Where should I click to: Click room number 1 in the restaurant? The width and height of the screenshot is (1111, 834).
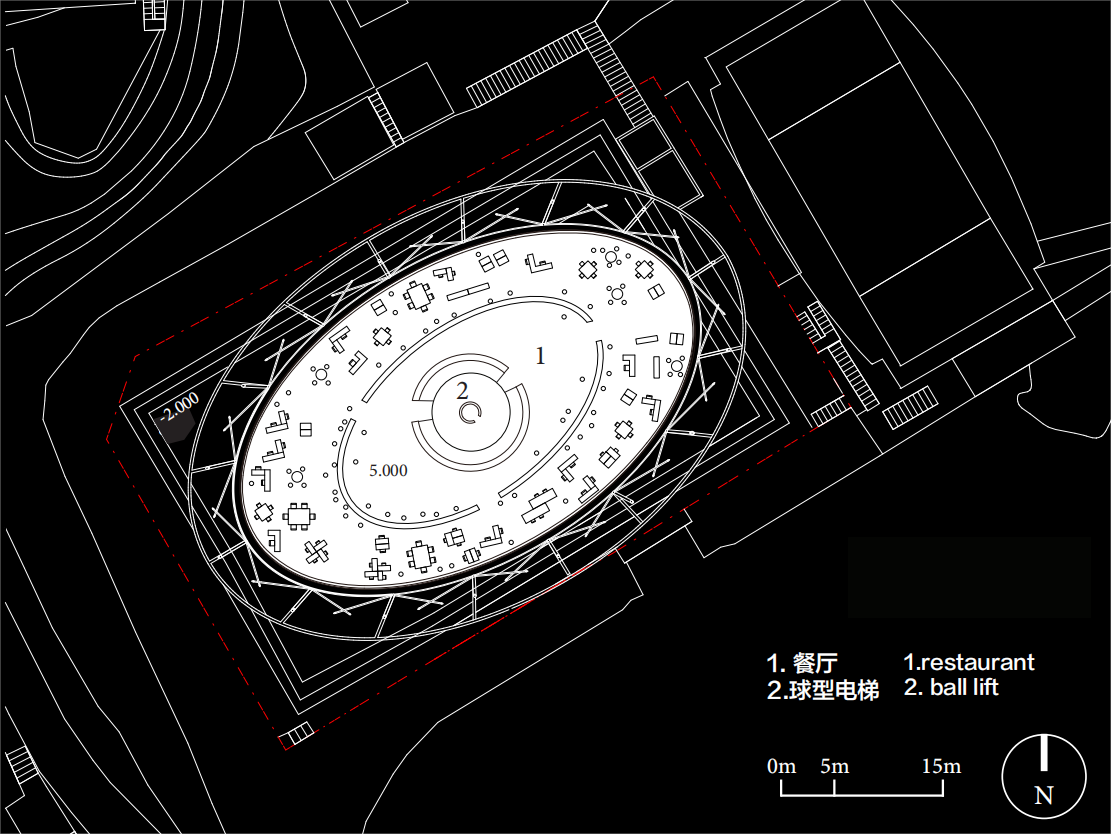pyautogui.click(x=541, y=356)
